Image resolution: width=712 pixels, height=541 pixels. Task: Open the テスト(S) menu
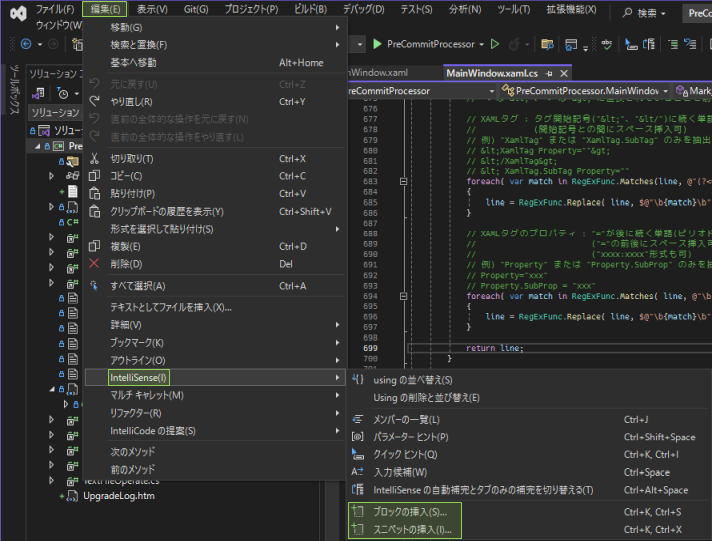(x=416, y=9)
